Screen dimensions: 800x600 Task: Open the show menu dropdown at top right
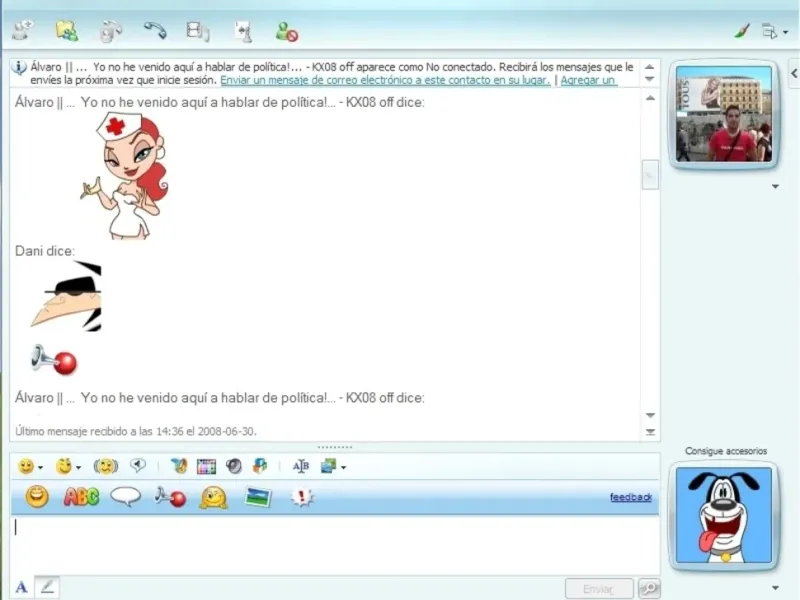pyautogui.click(x=774, y=32)
